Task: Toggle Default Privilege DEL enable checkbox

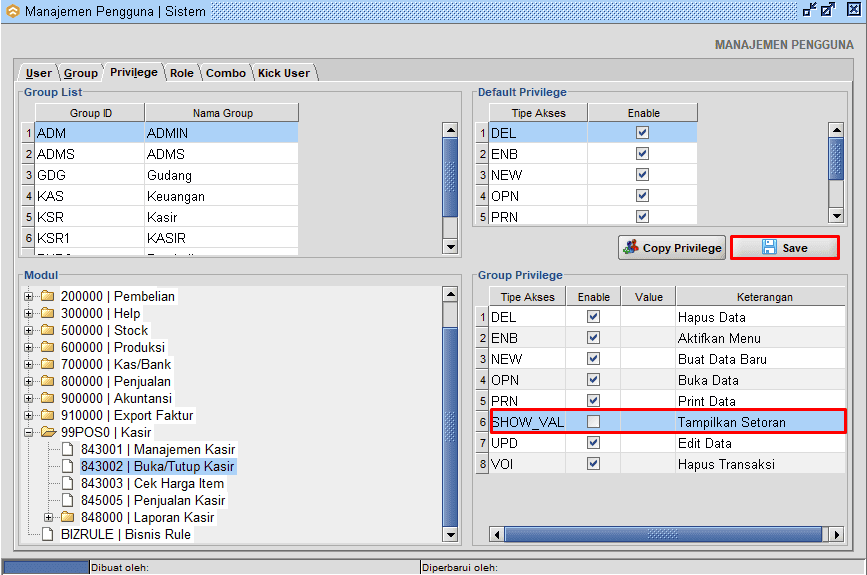Action: click(x=642, y=133)
